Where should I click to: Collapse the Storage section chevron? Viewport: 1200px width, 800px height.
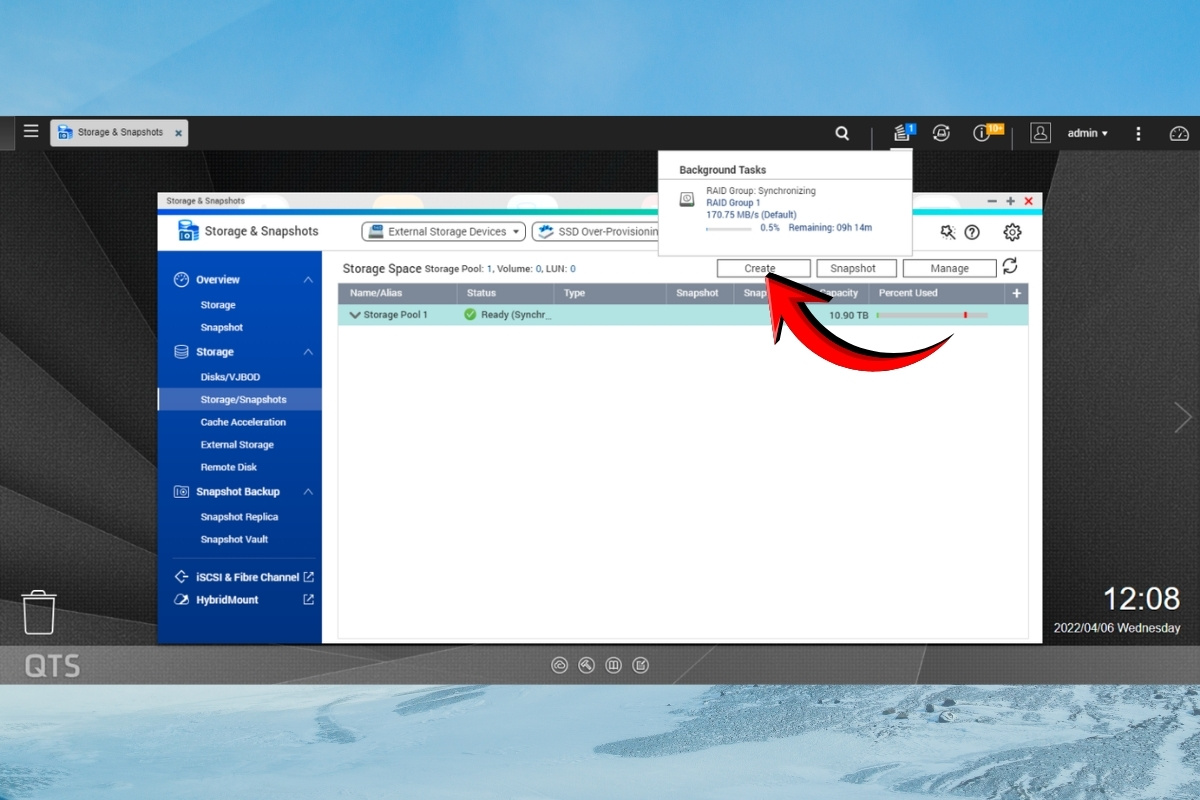point(308,352)
